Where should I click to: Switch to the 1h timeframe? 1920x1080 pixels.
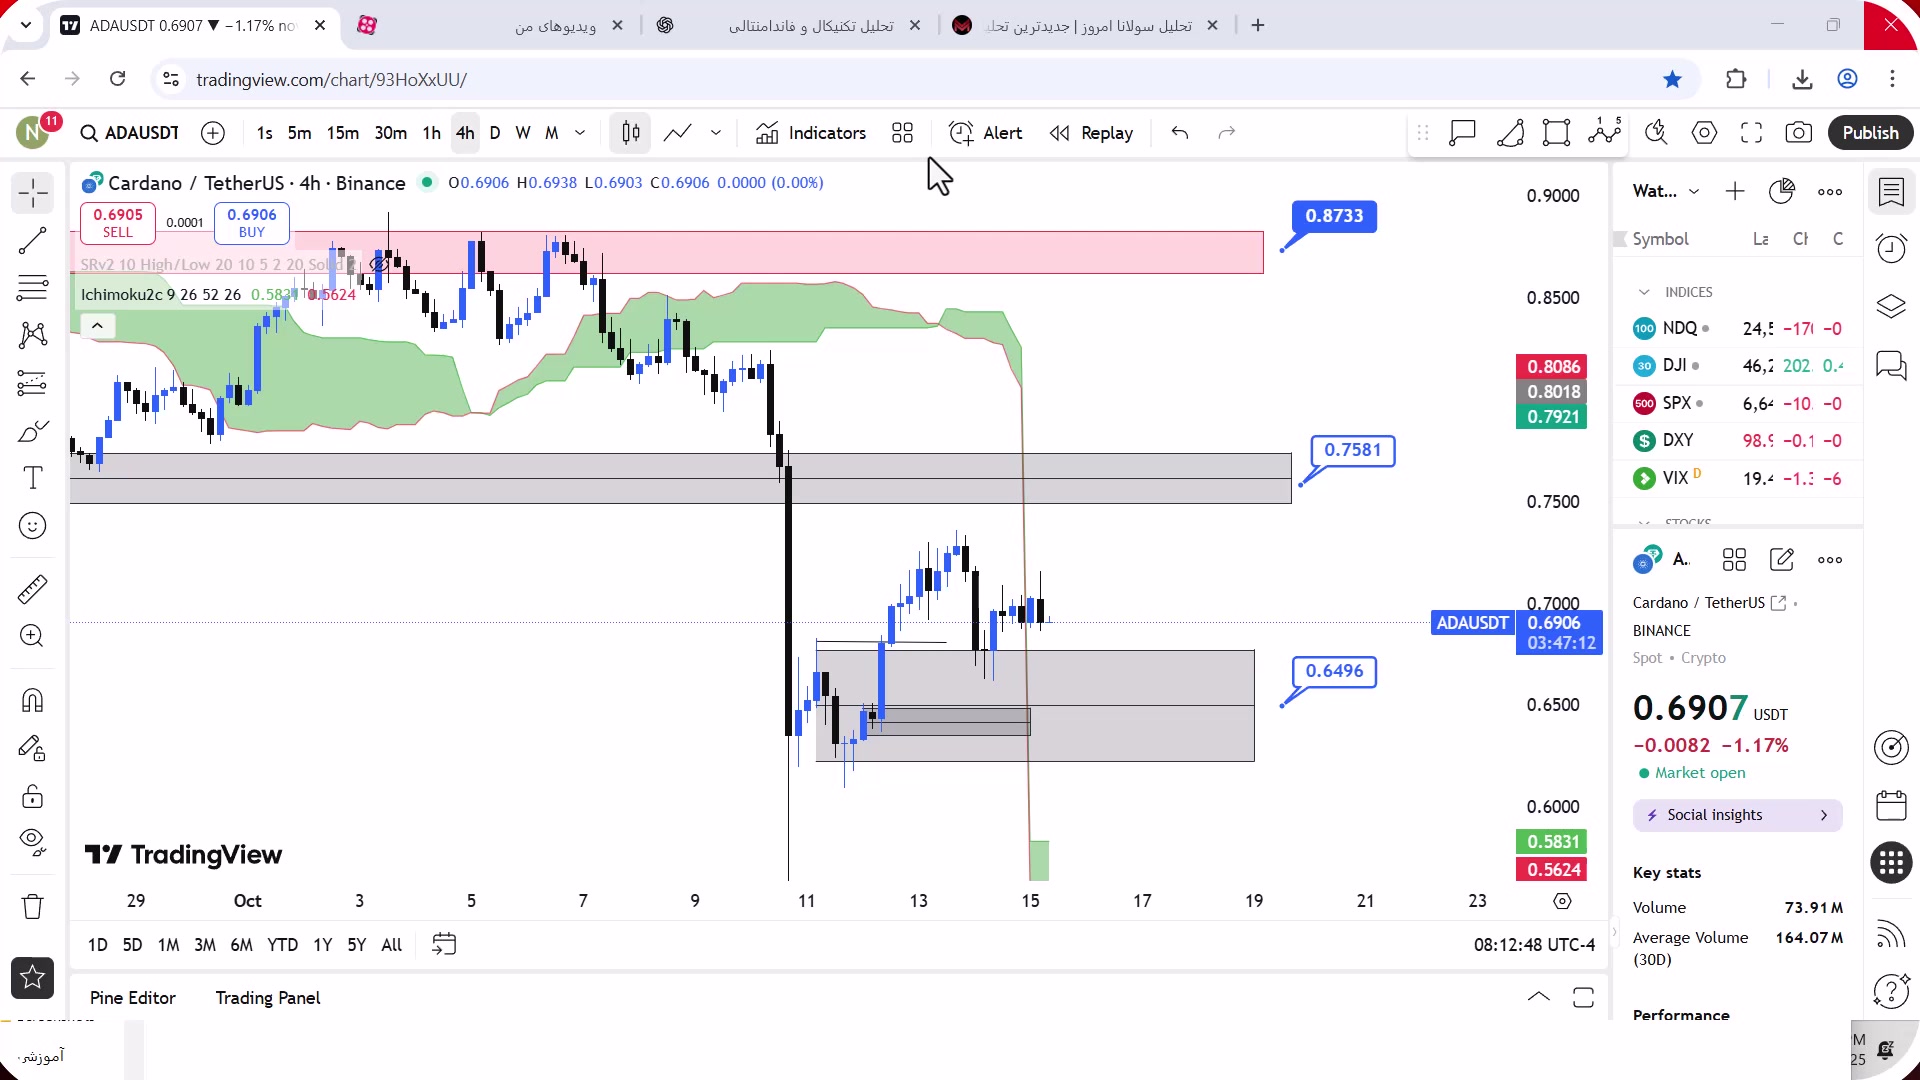[432, 133]
